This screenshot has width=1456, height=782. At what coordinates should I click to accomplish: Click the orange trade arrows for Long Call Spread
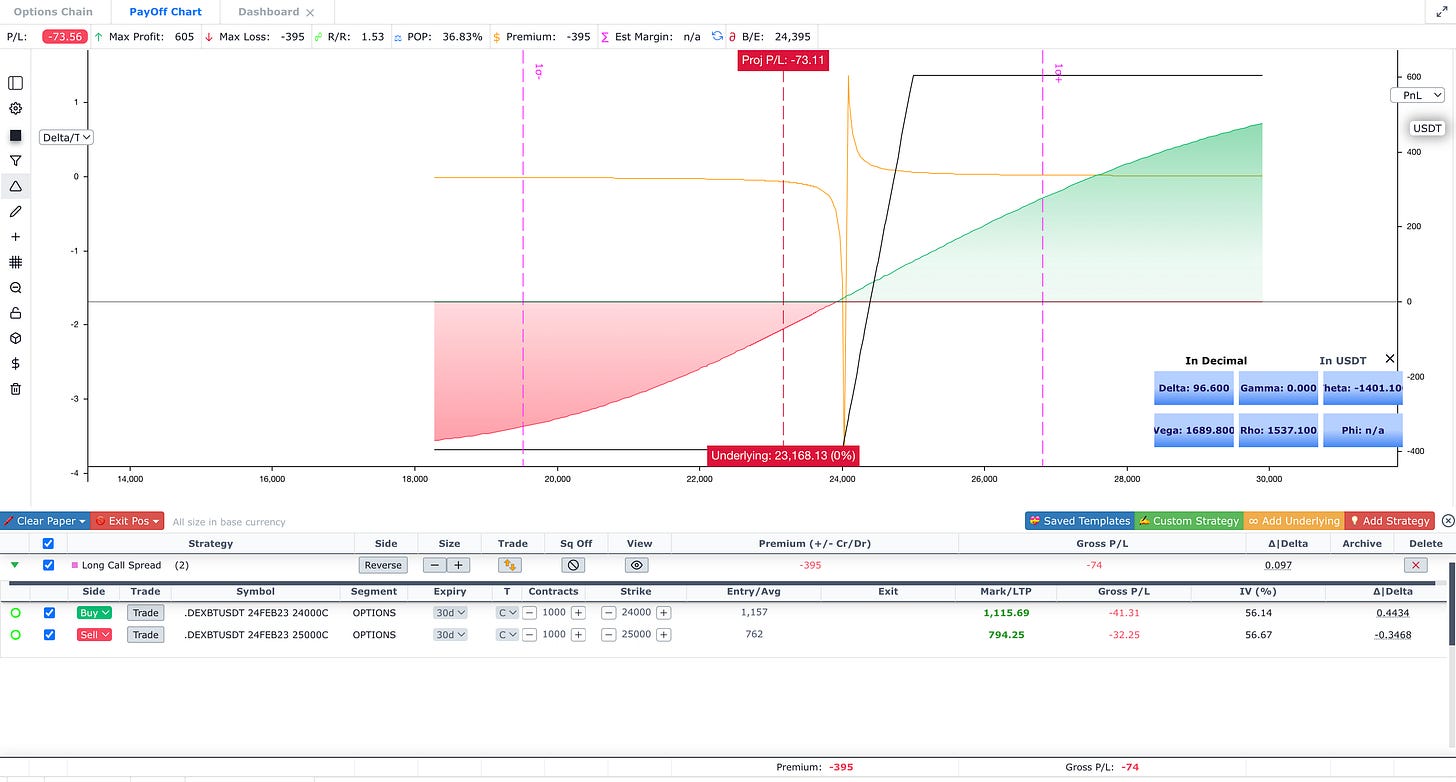coord(510,565)
